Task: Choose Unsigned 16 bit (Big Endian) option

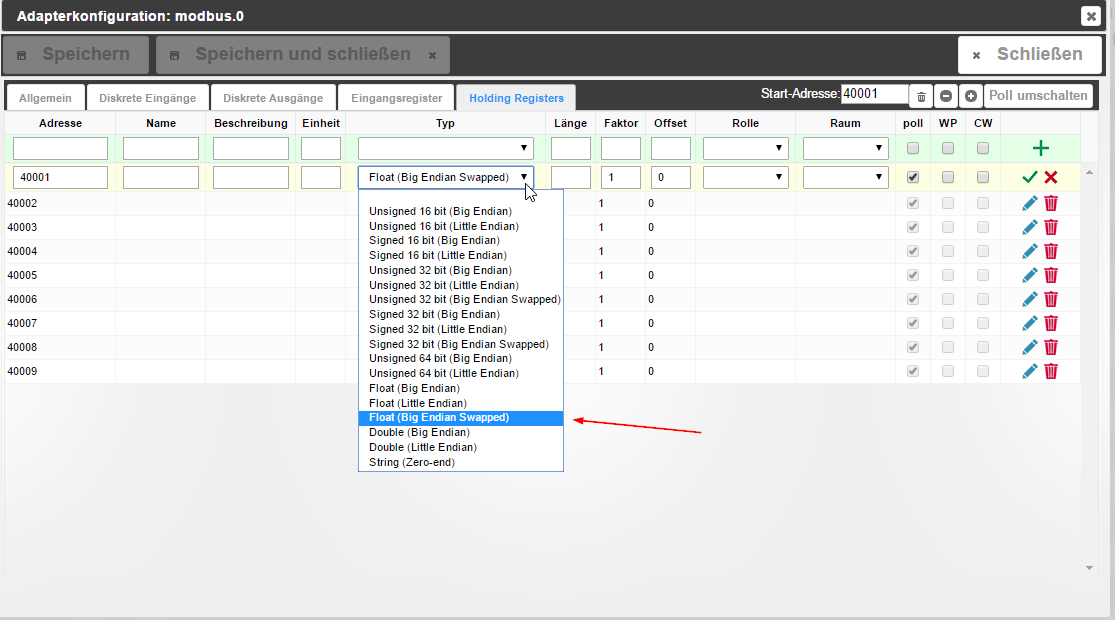Action: tap(461, 211)
